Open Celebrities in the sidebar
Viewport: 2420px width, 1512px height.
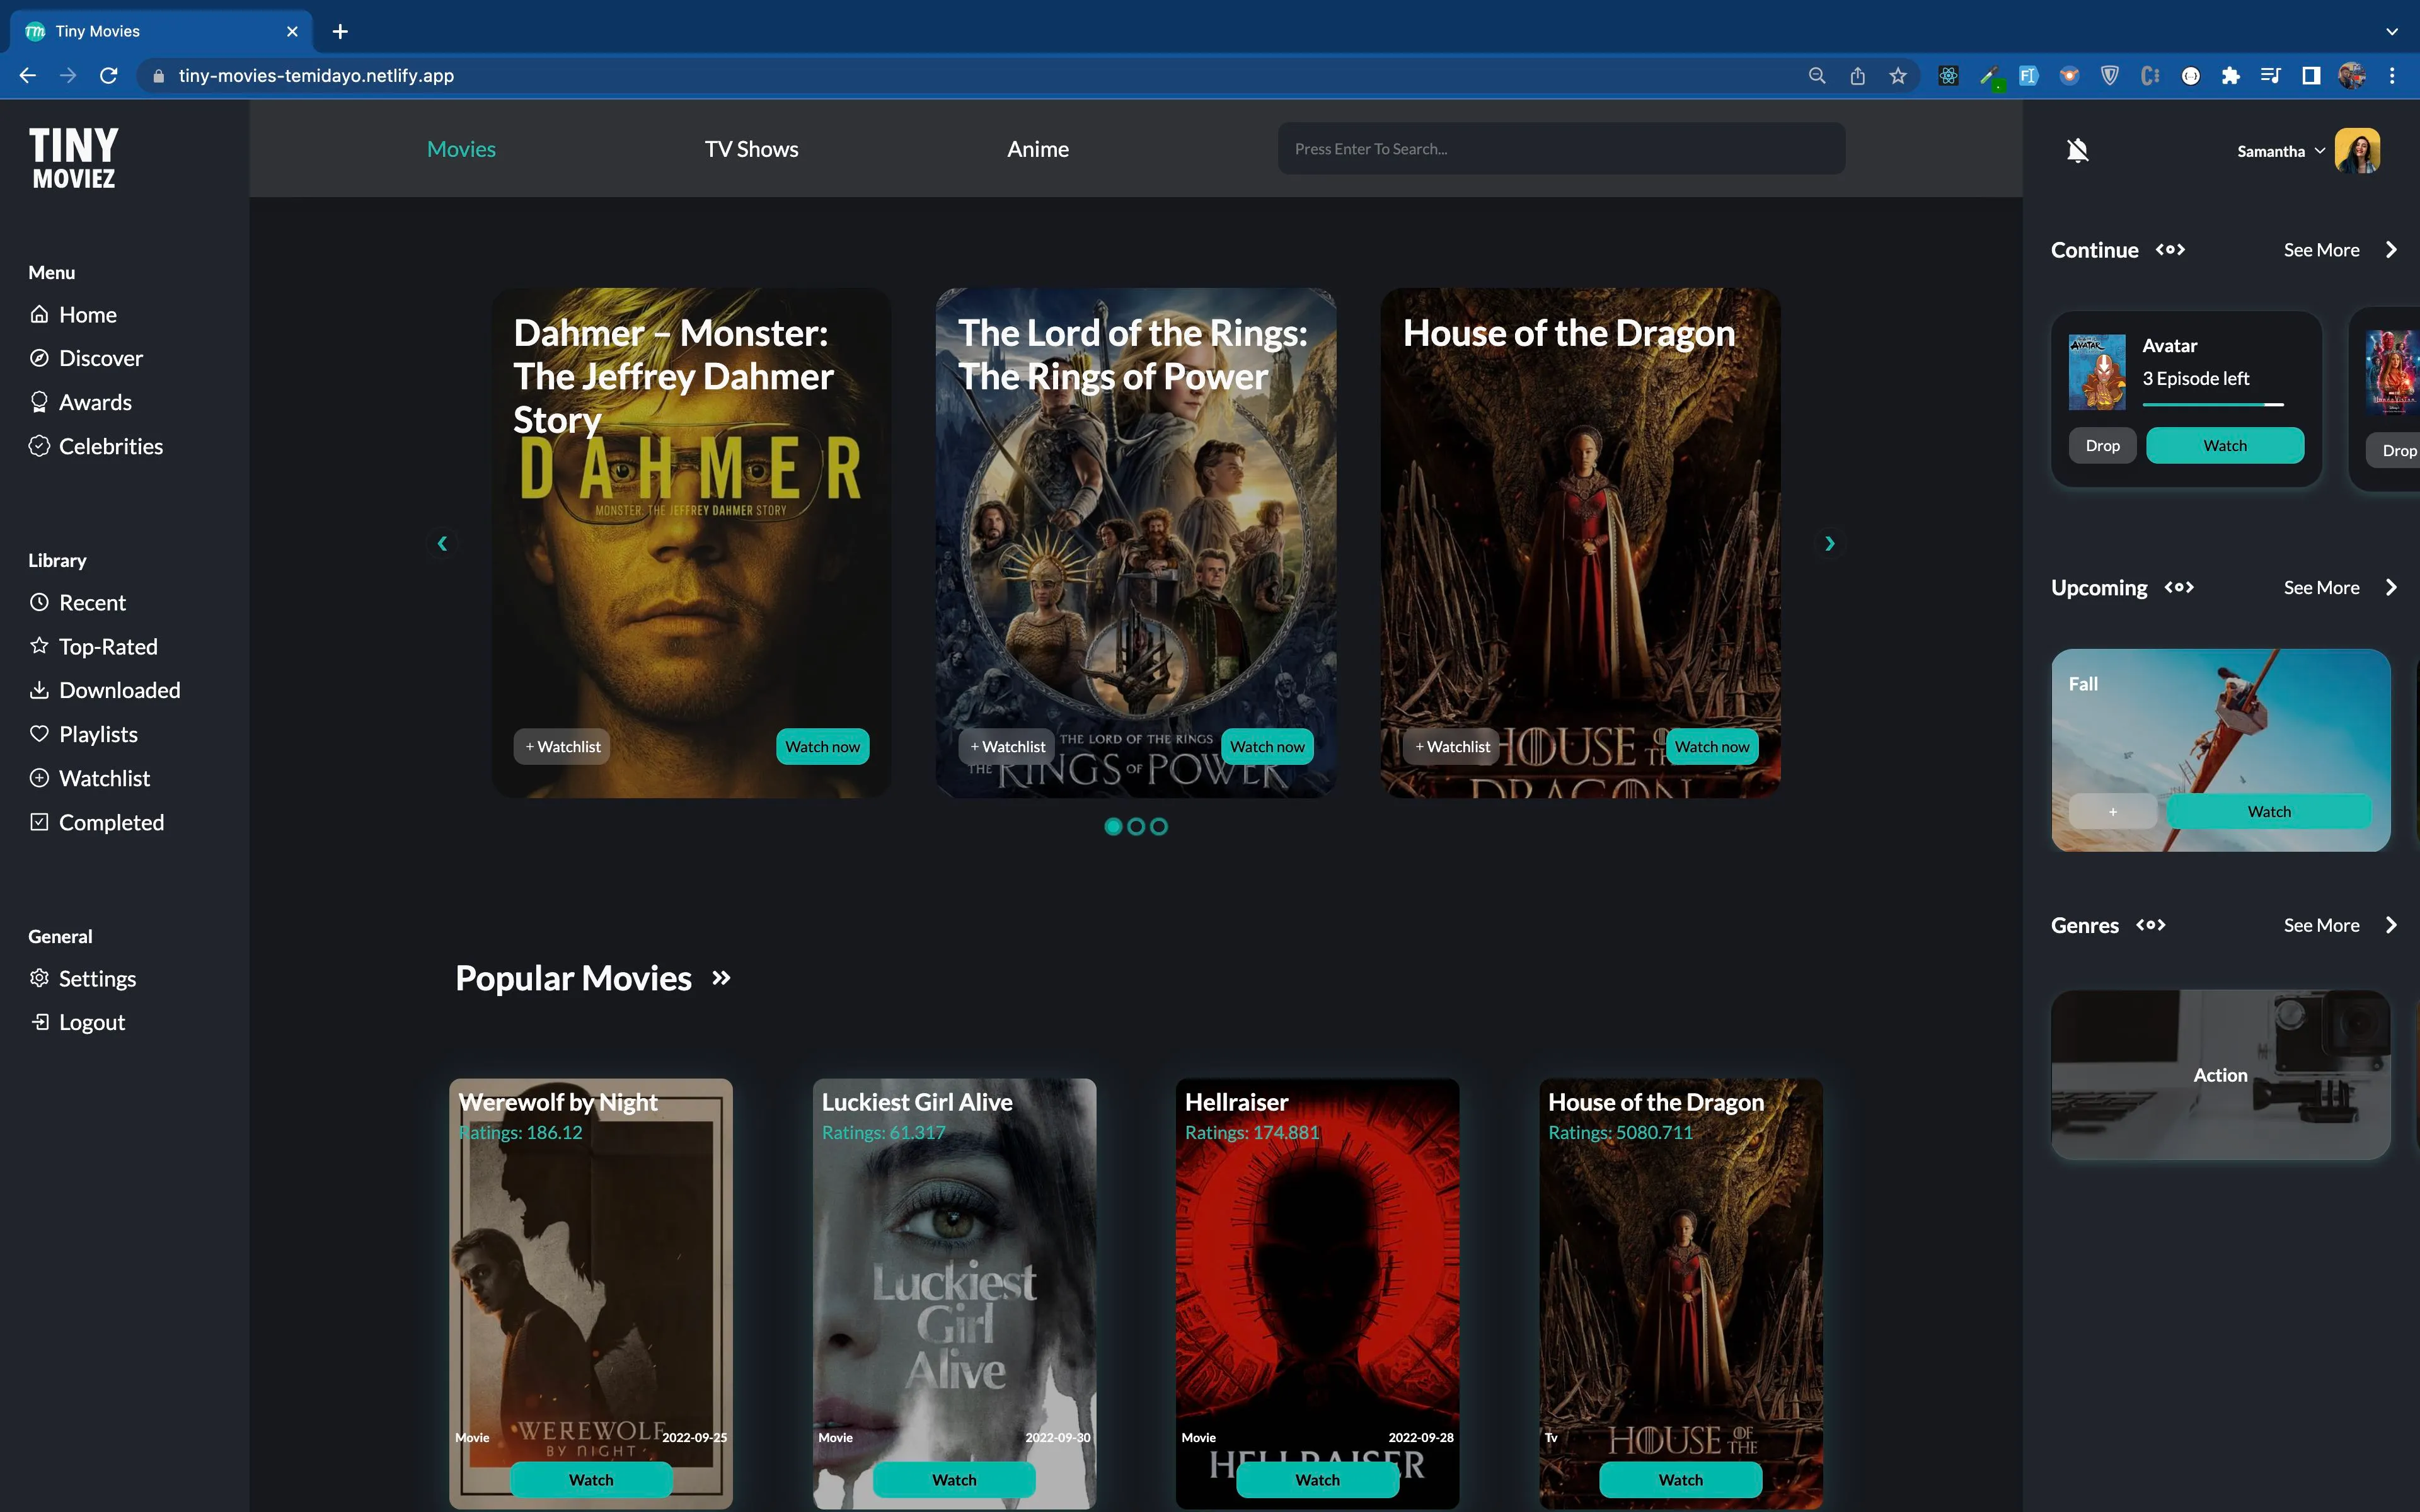(x=96, y=446)
